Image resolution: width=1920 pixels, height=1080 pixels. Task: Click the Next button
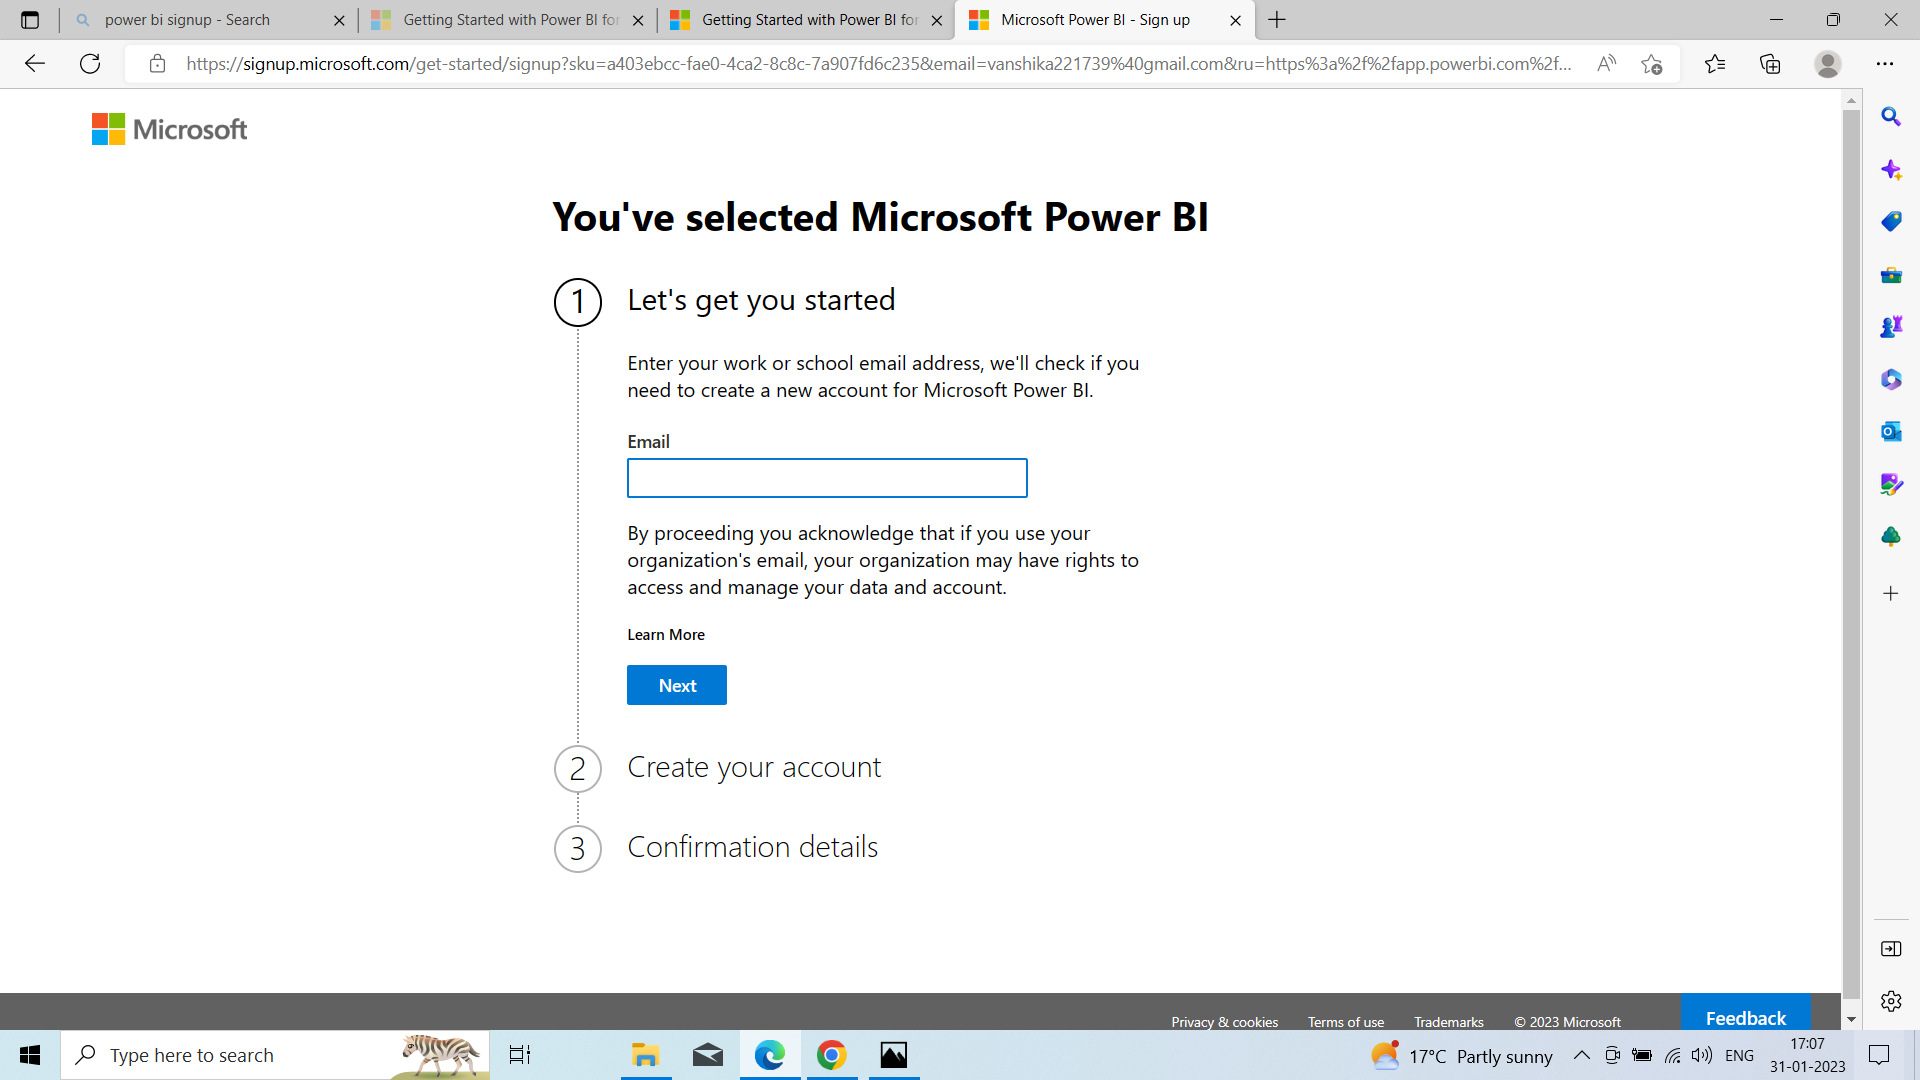(x=677, y=685)
